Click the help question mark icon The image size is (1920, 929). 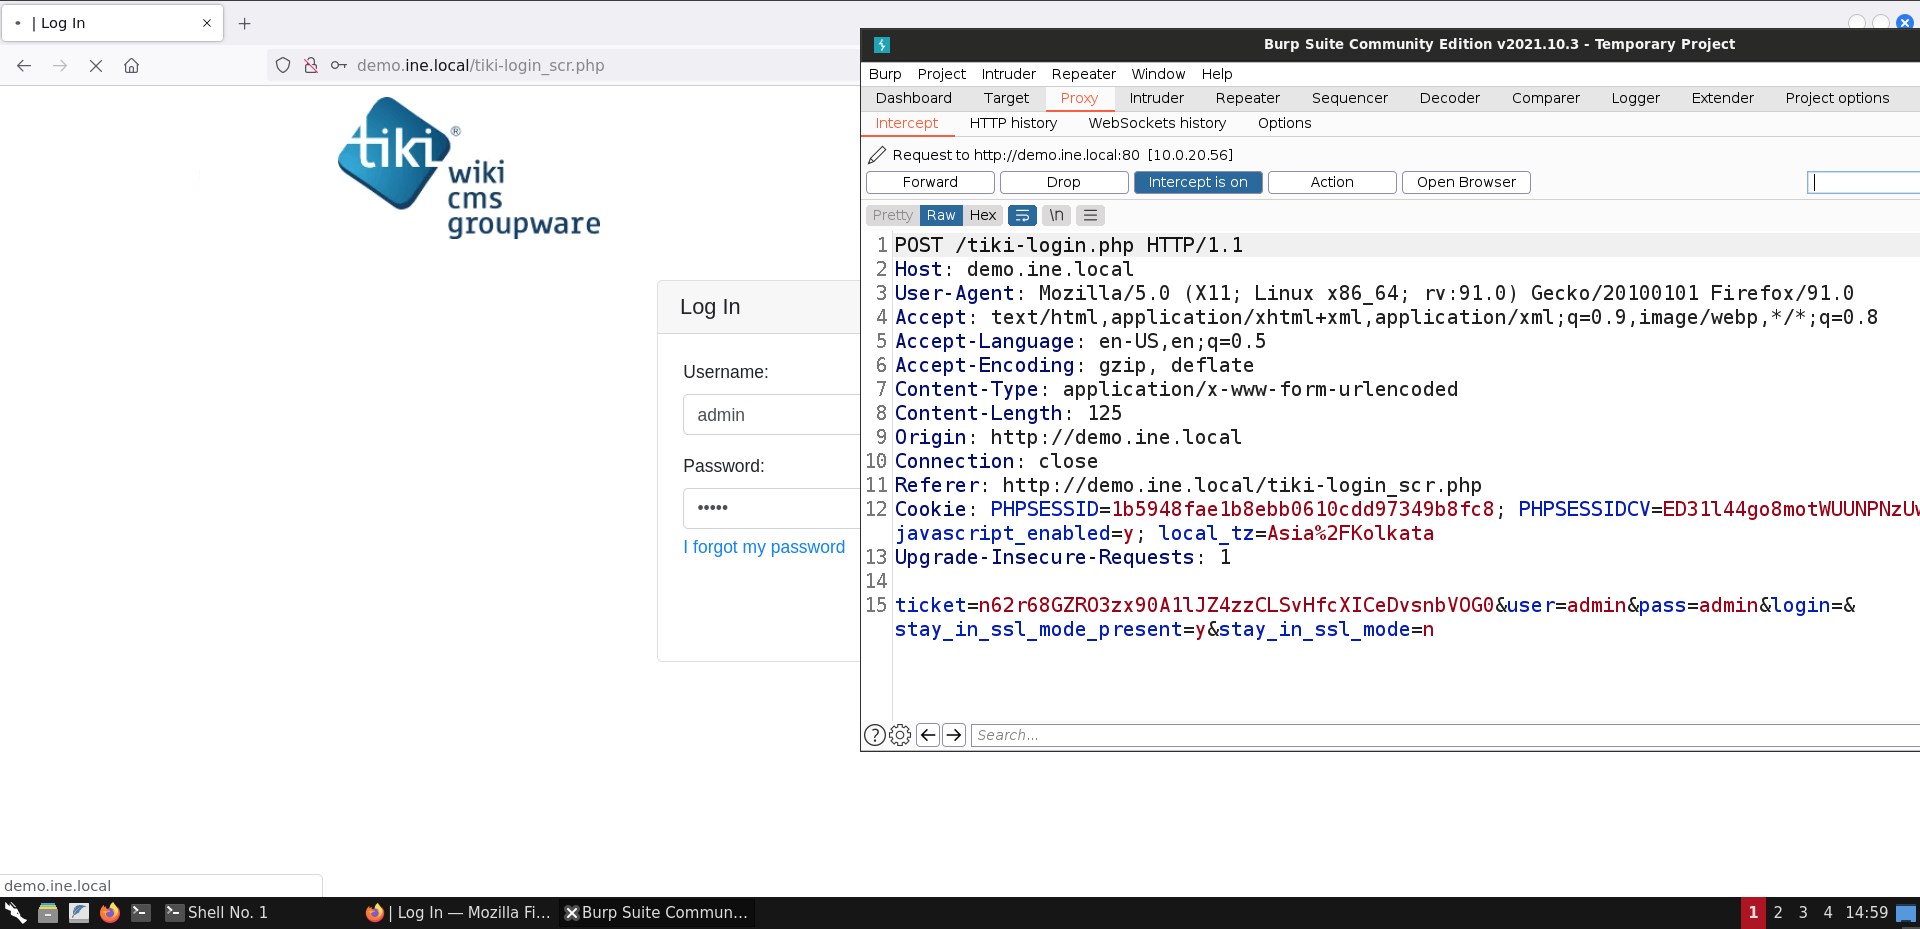click(x=874, y=735)
